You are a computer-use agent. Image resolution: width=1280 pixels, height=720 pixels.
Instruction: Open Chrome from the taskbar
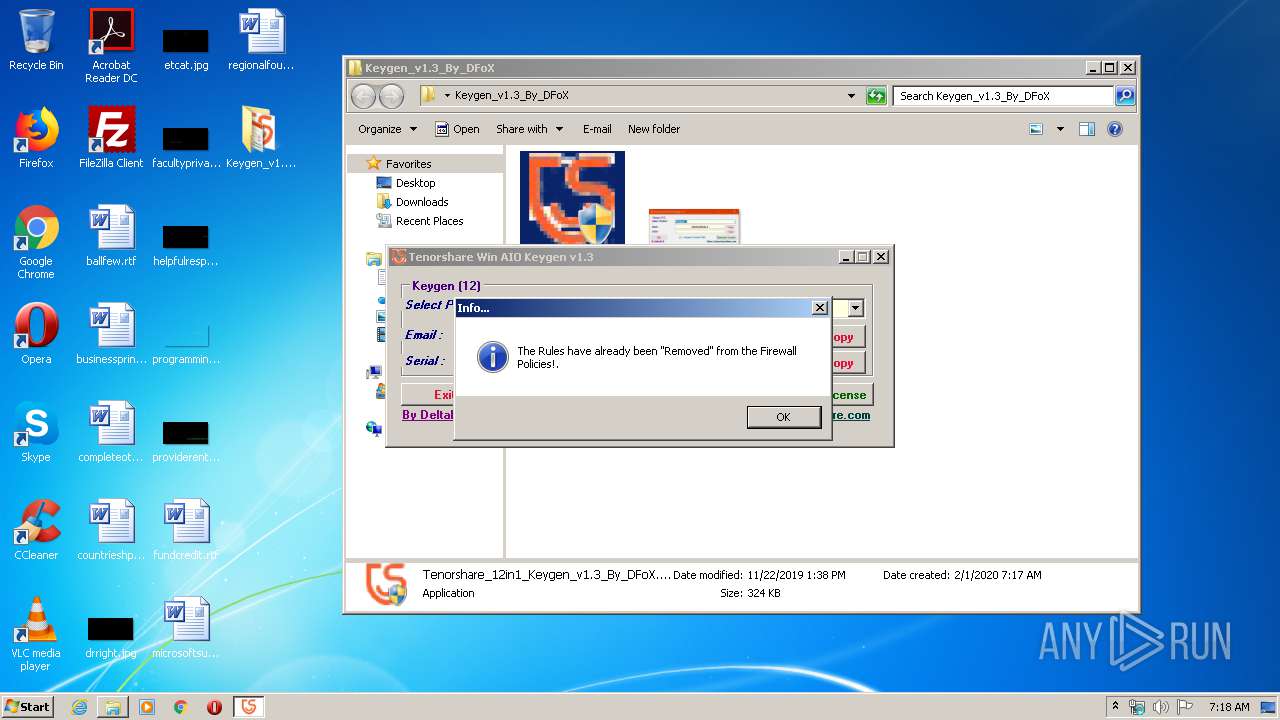(180, 707)
